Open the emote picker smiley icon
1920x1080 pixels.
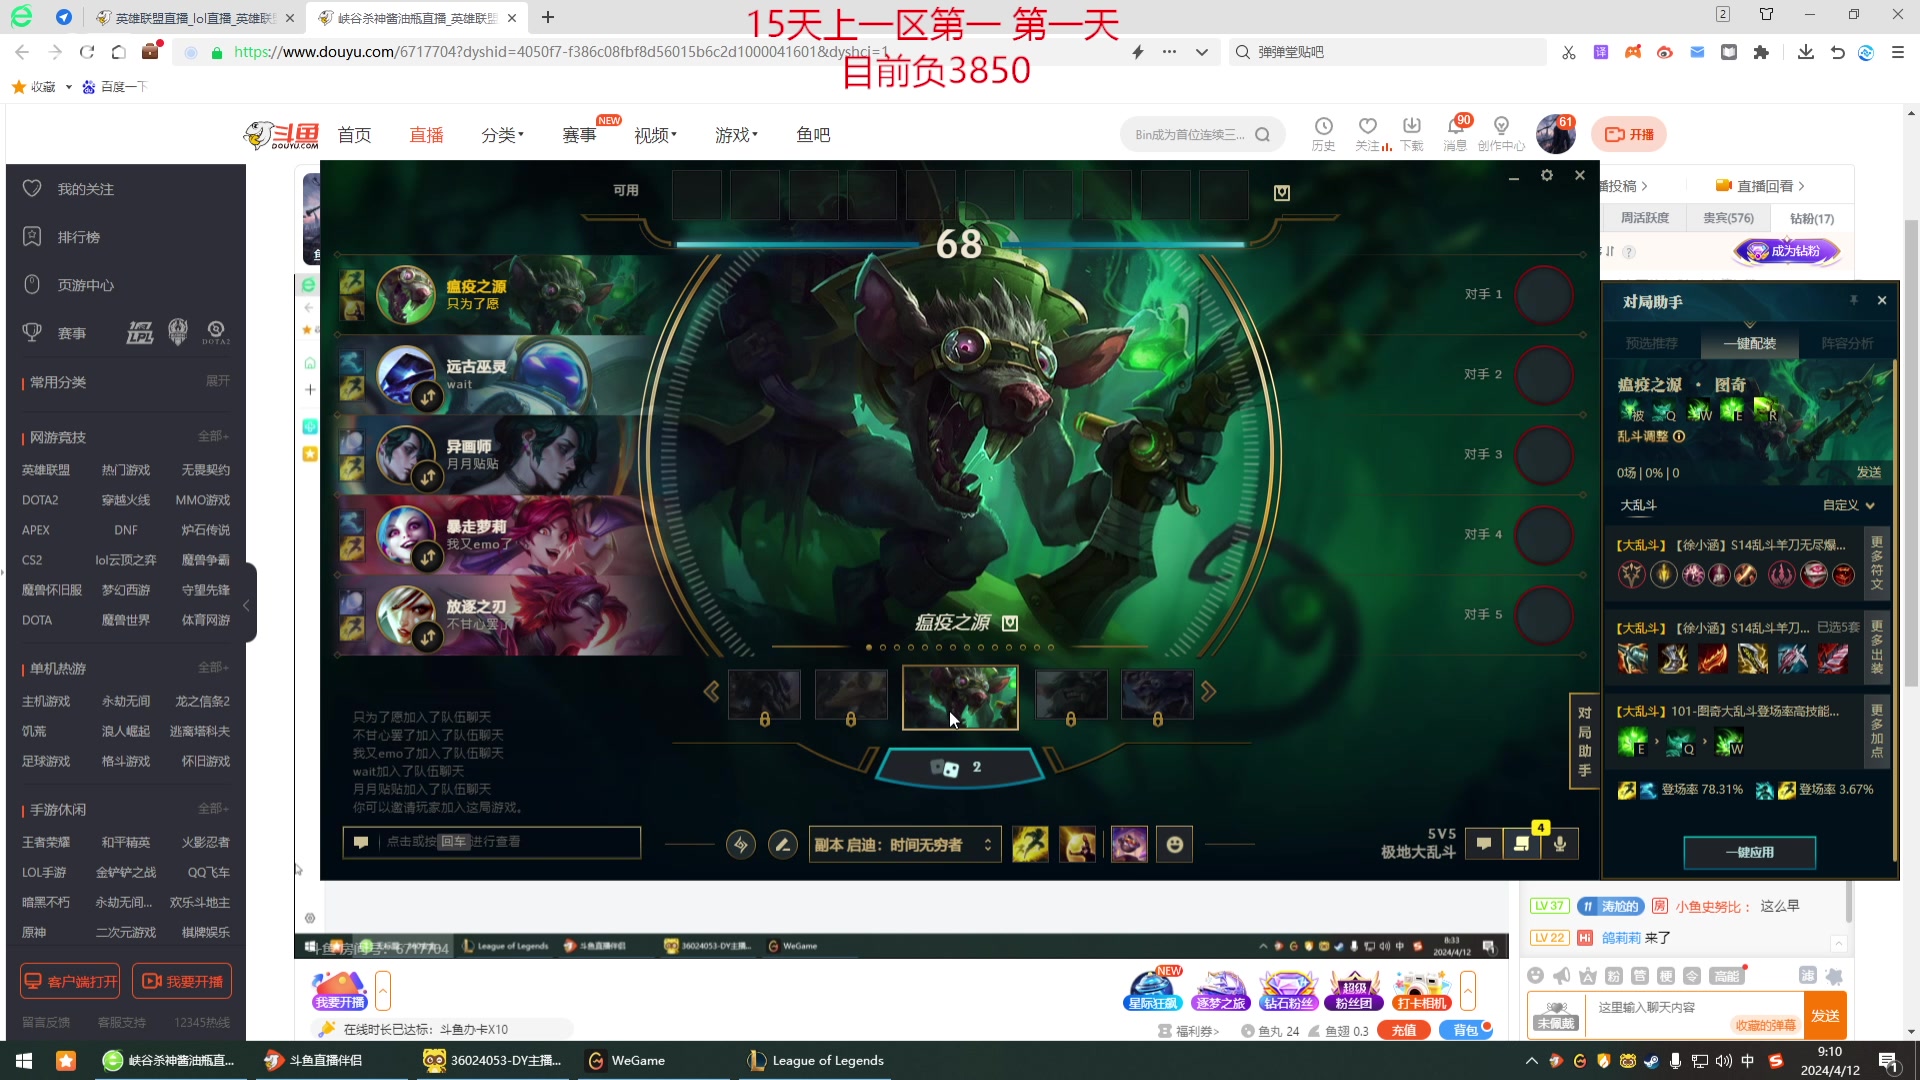tap(1174, 845)
